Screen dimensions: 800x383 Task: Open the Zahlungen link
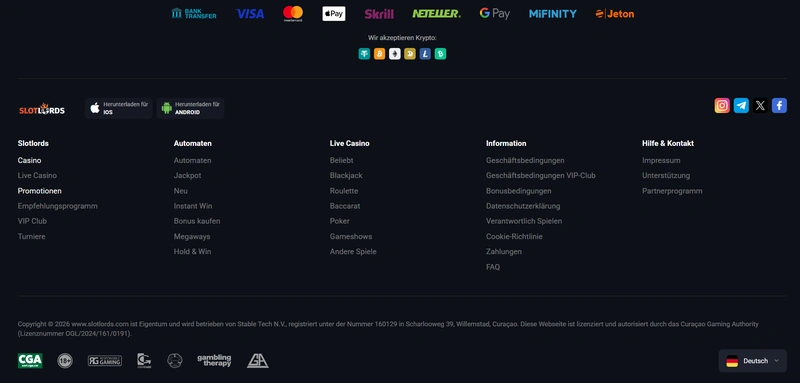point(504,251)
